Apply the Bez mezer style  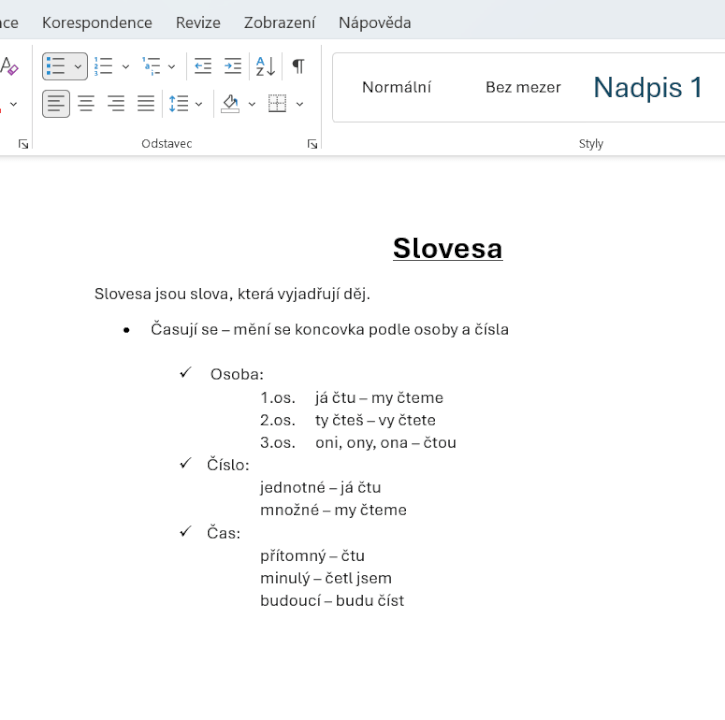click(523, 87)
